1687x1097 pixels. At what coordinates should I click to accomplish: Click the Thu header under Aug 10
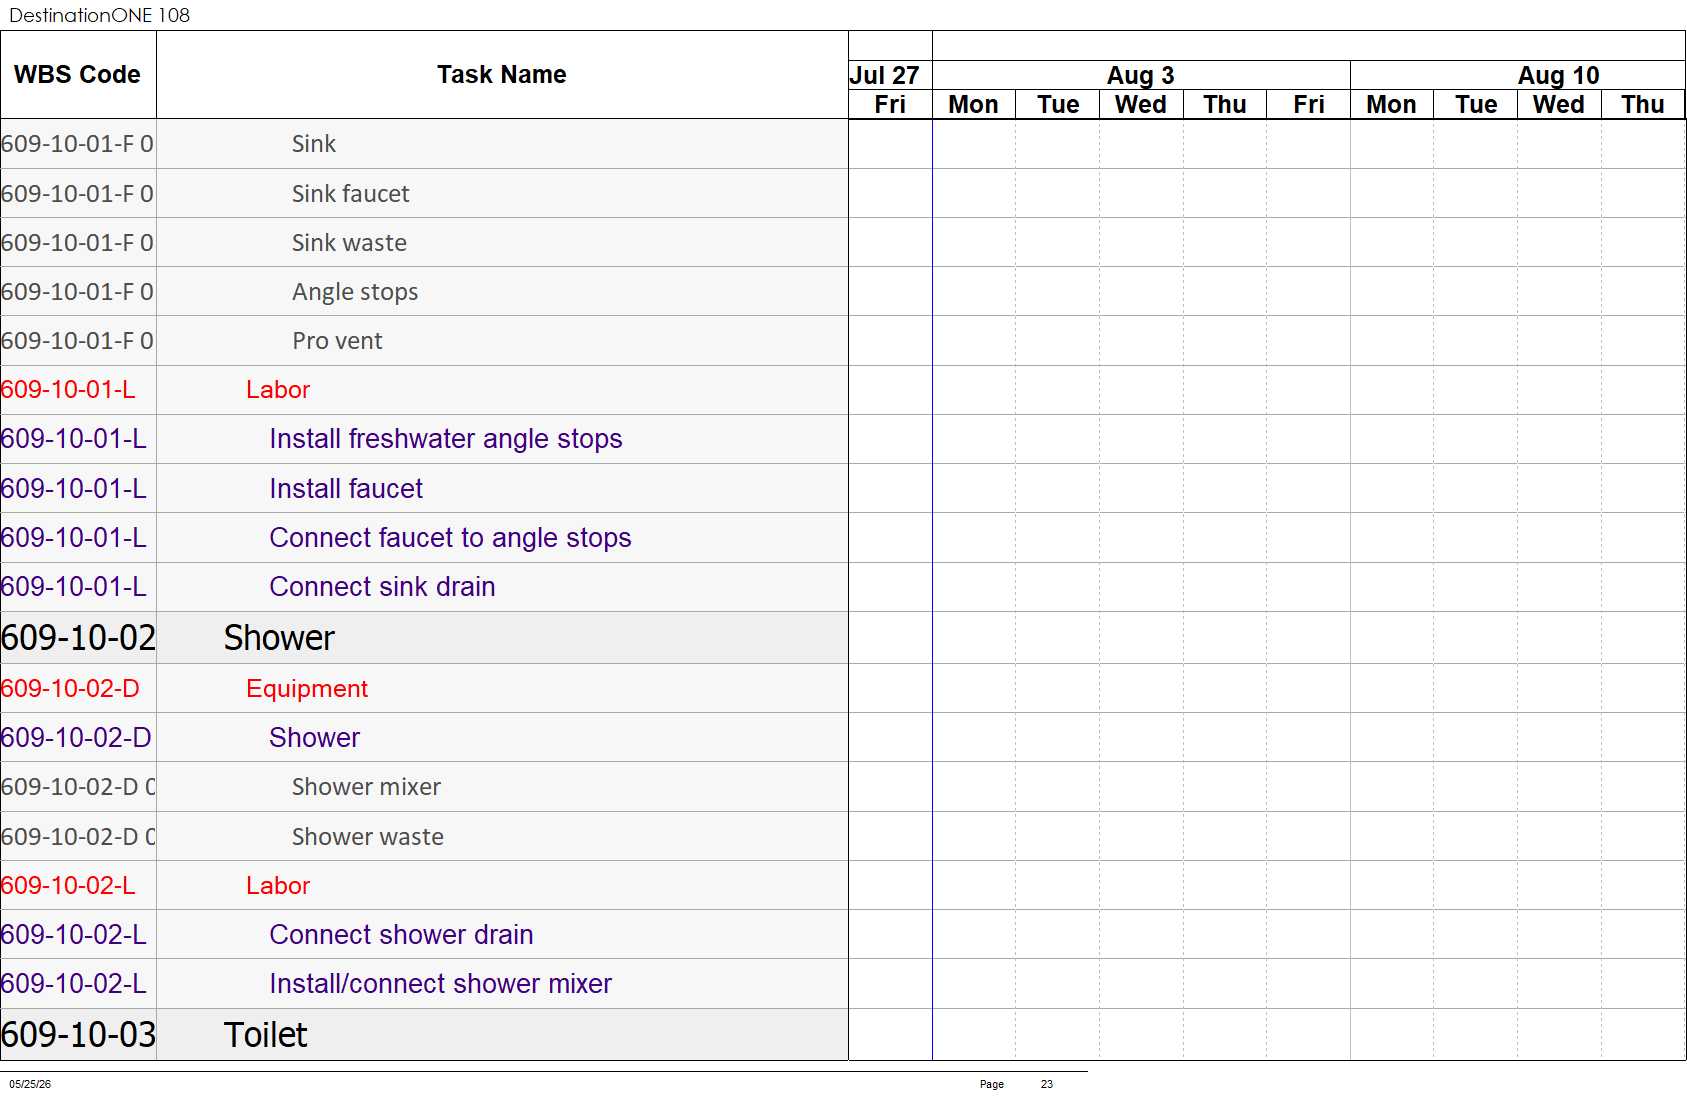tap(1643, 105)
